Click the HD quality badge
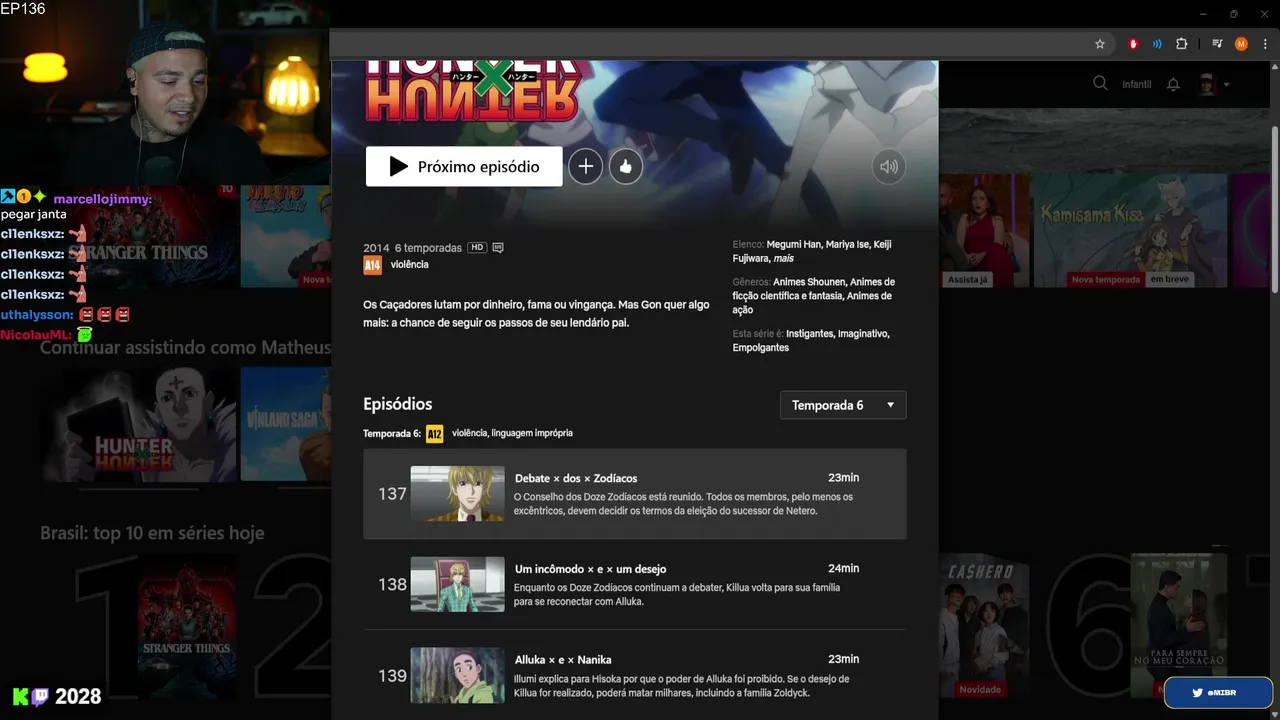This screenshot has height=720, width=1280. pos(477,247)
